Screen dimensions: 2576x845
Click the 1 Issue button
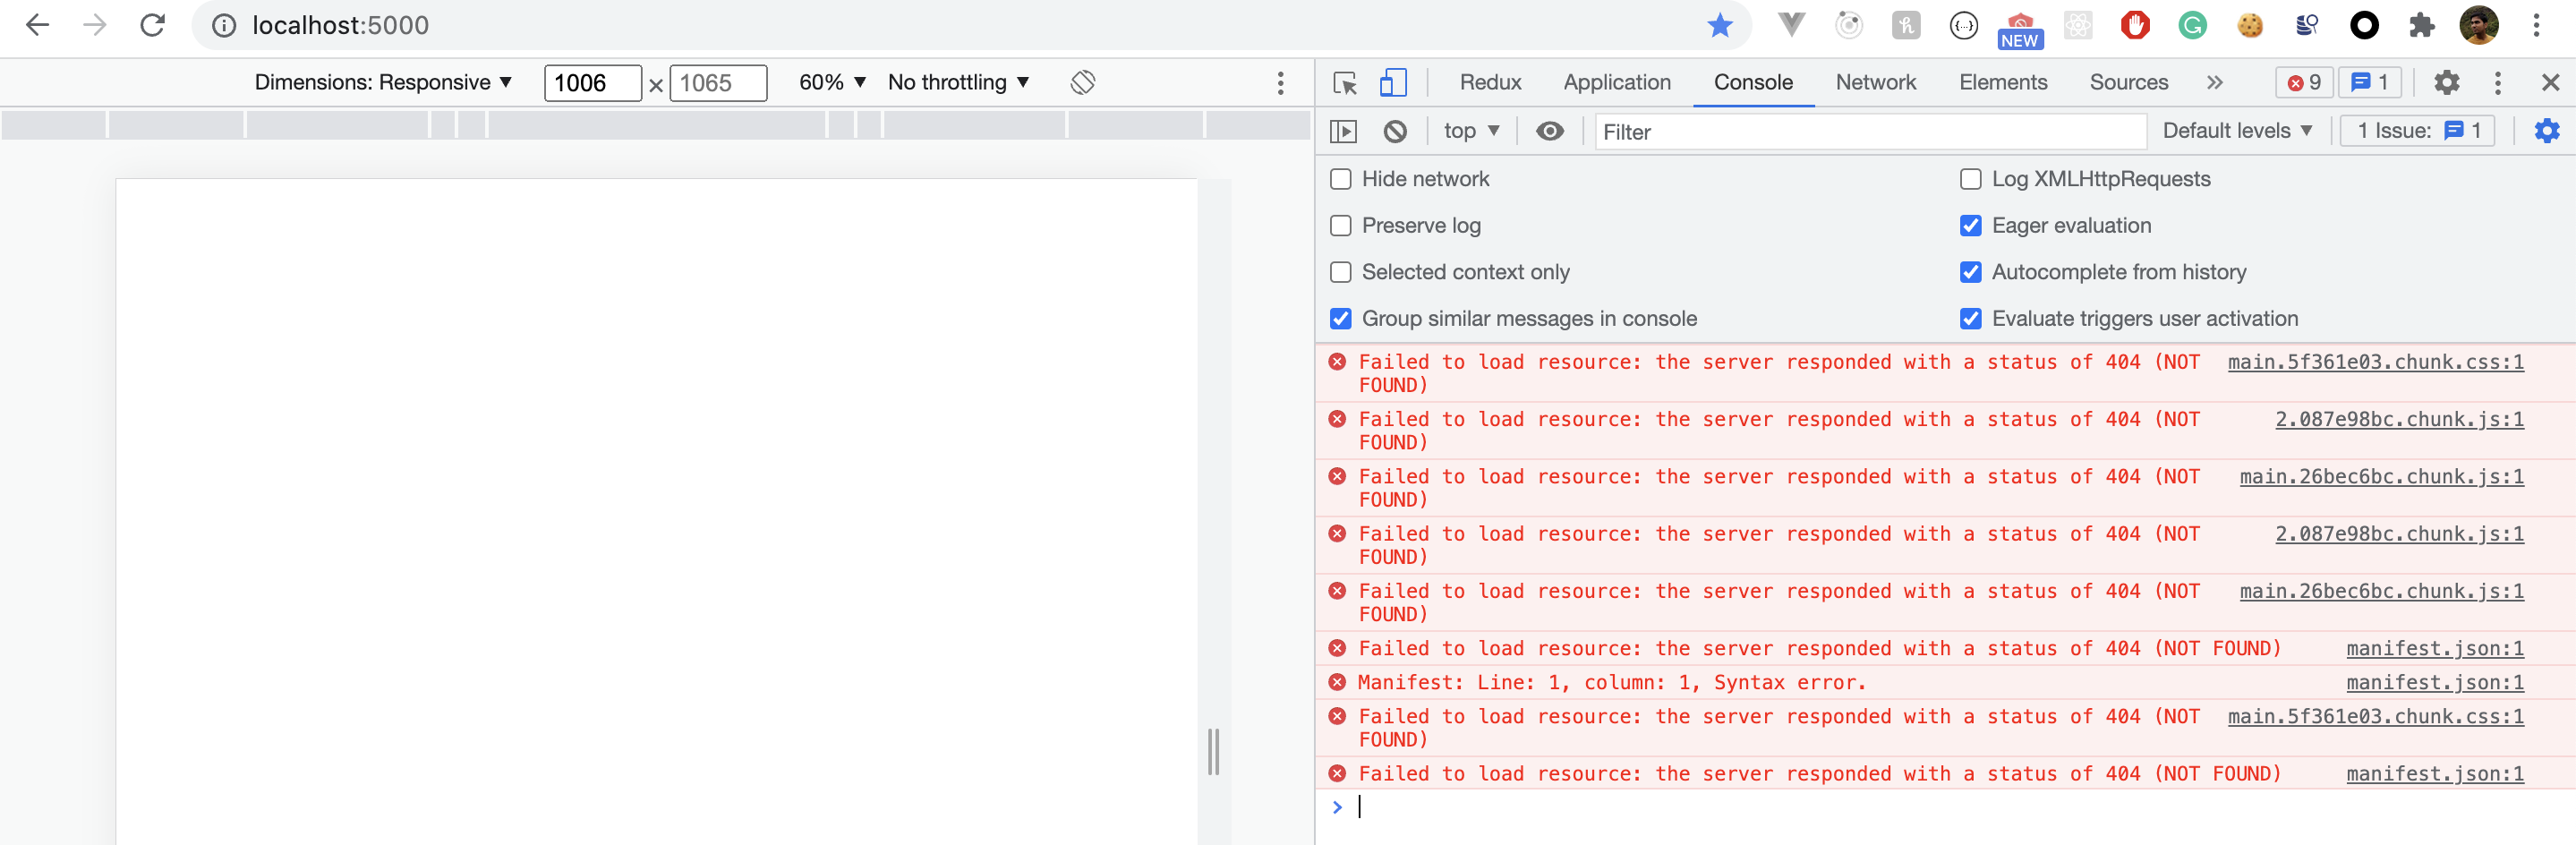tap(2417, 131)
